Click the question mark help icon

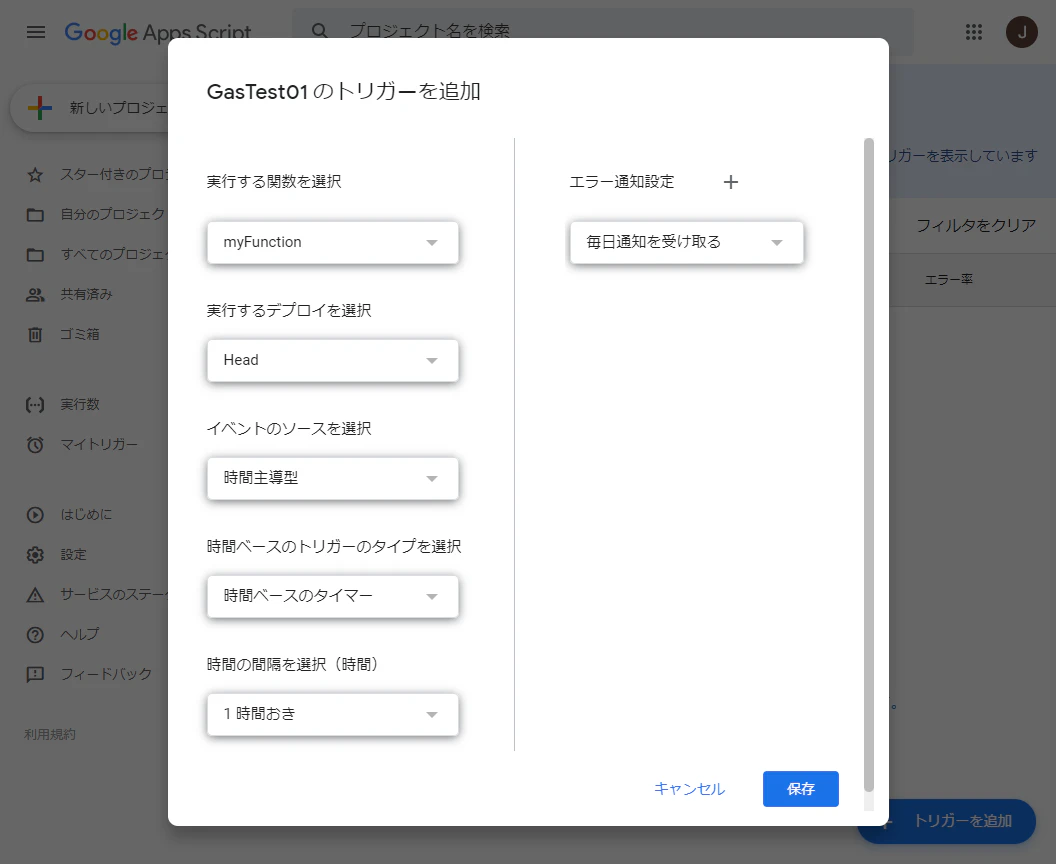pyautogui.click(x=35, y=634)
